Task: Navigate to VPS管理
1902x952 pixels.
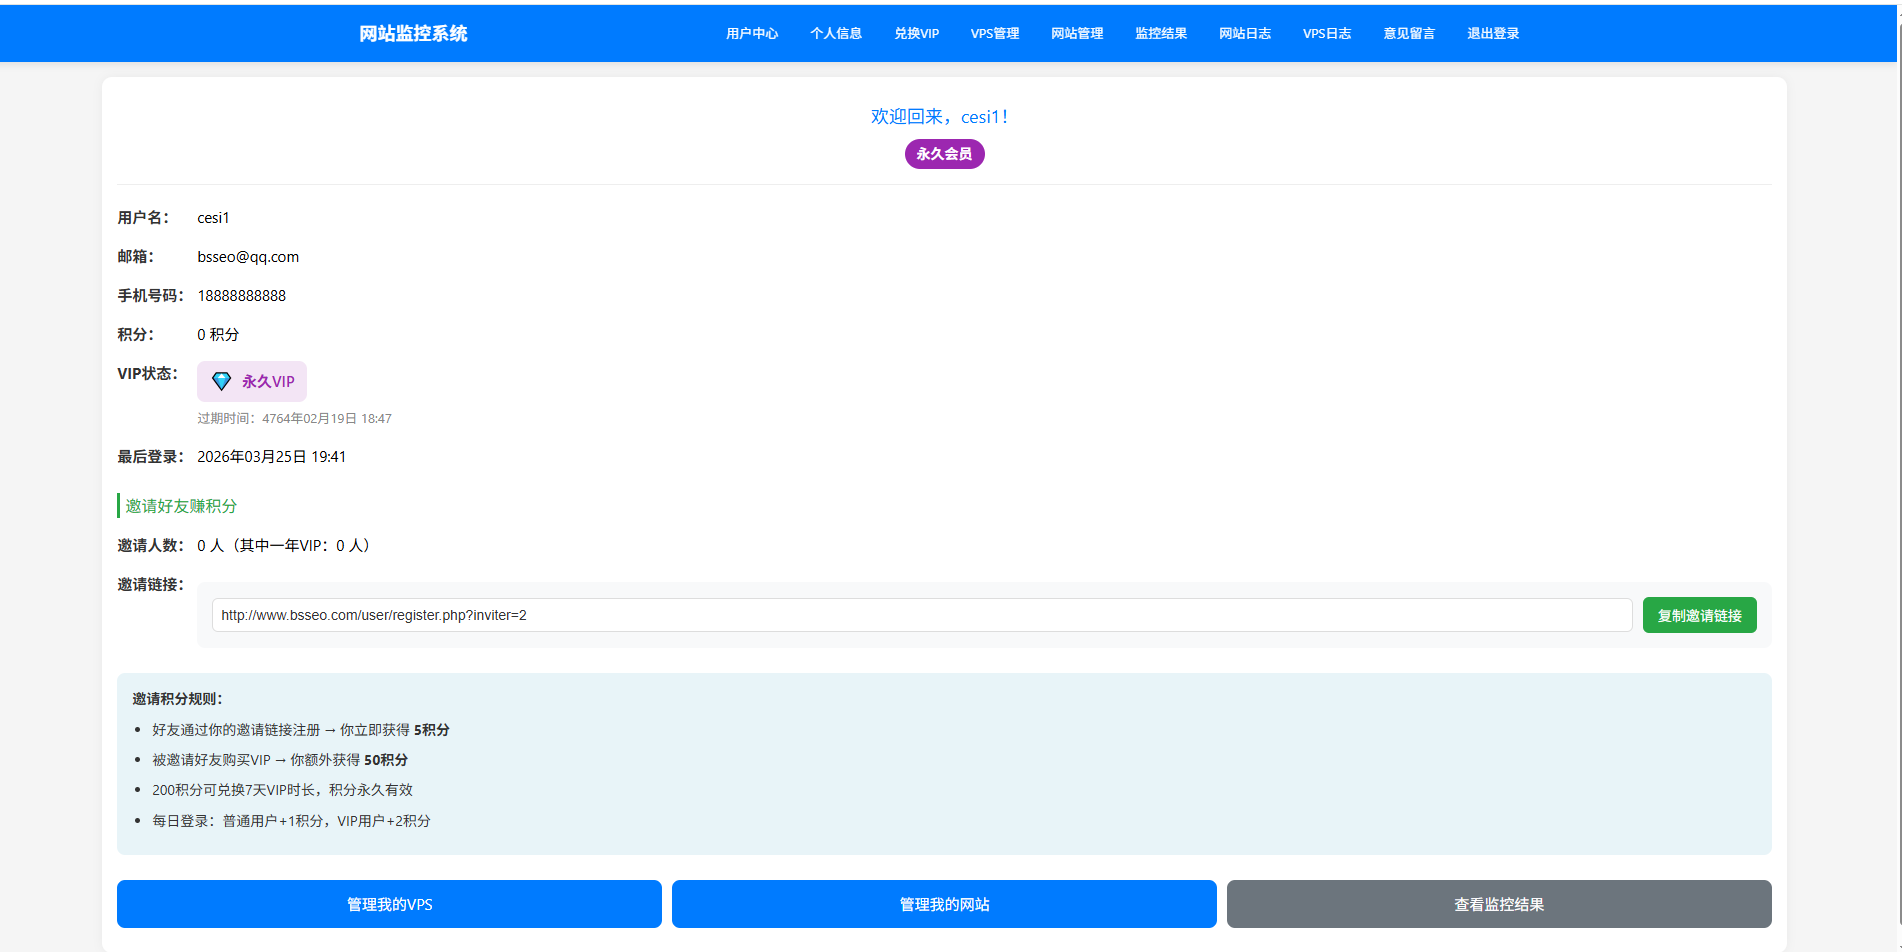Action: (994, 33)
